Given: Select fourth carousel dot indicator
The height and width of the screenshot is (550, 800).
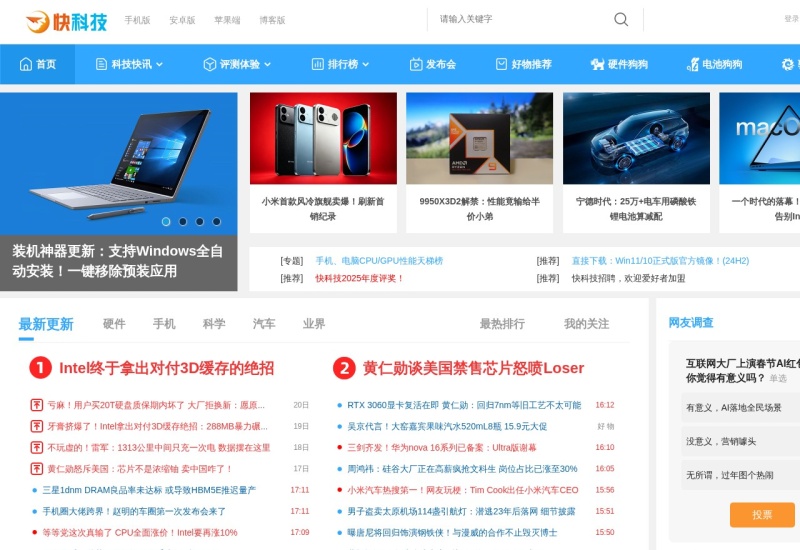Looking at the screenshot, I should 216,221.
